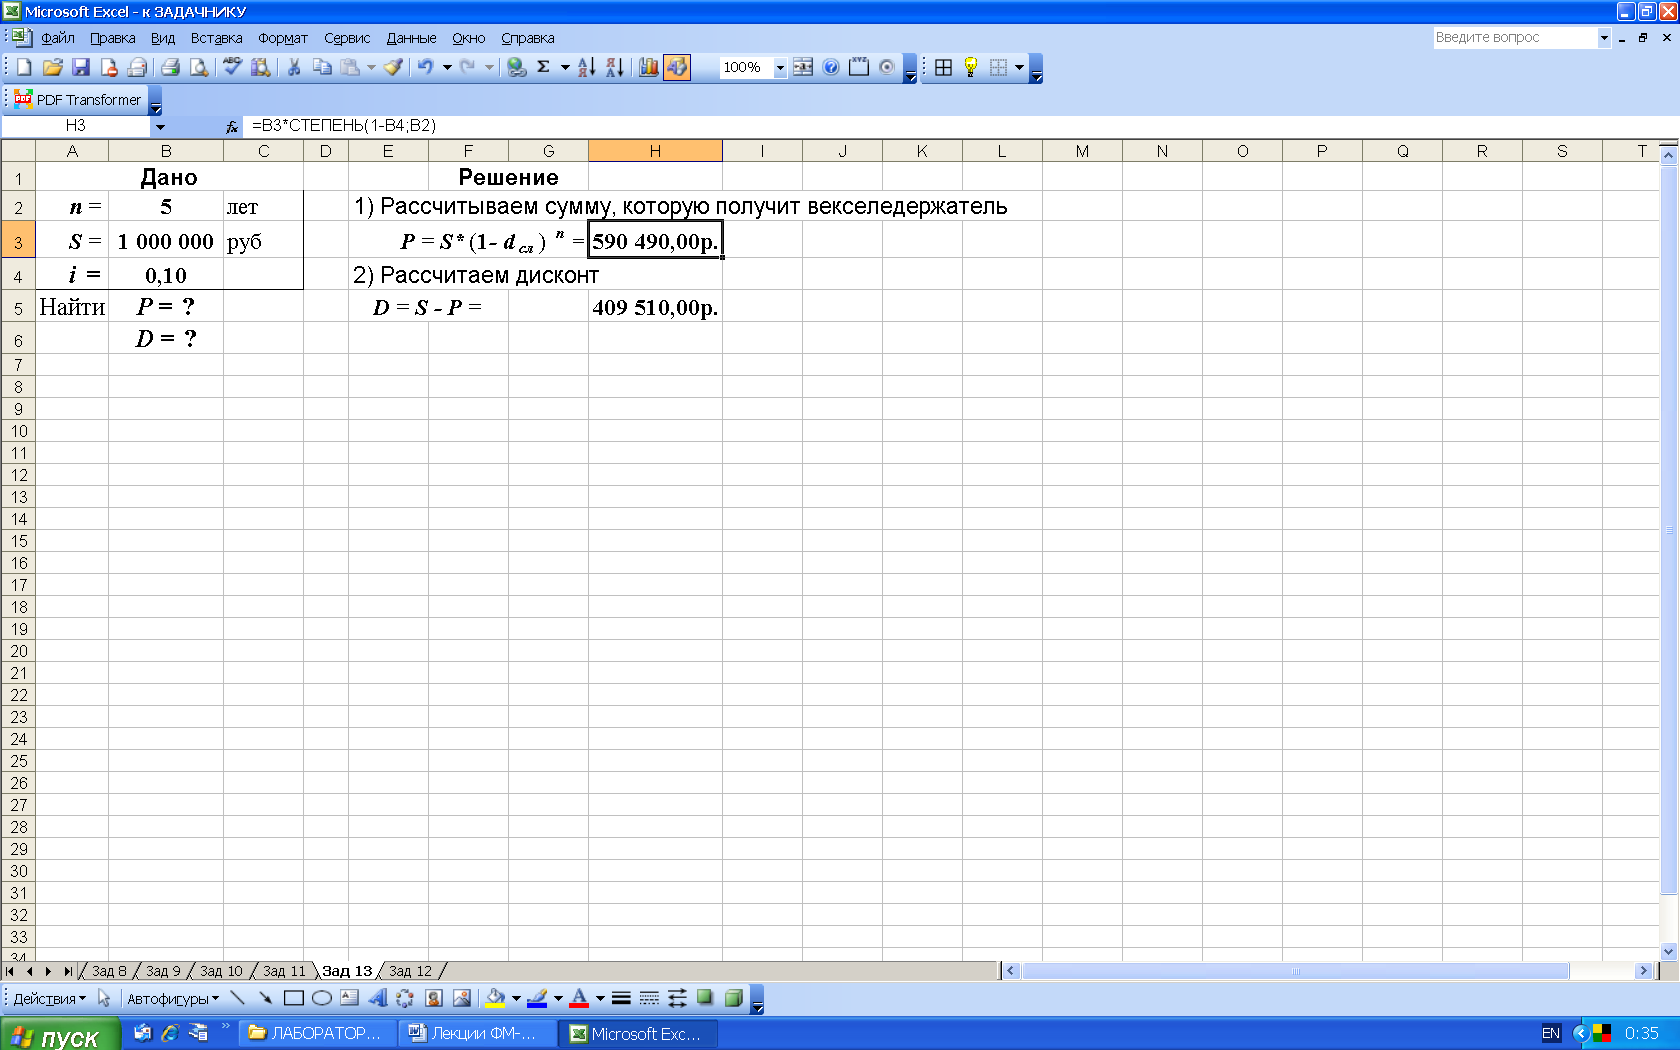The height and width of the screenshot is (1050, 1680).
Task: Open the Действия drawing menu button
Action: click(49, 998)
